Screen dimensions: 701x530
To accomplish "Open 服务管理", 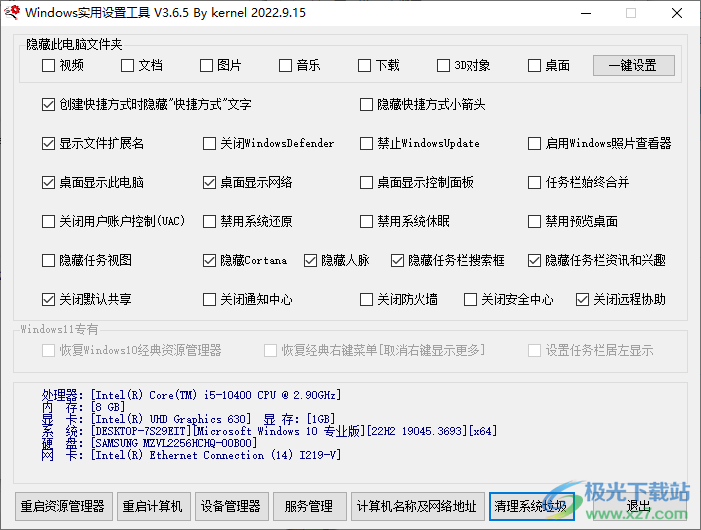I will pyautogui.click(x=309, y=506).
